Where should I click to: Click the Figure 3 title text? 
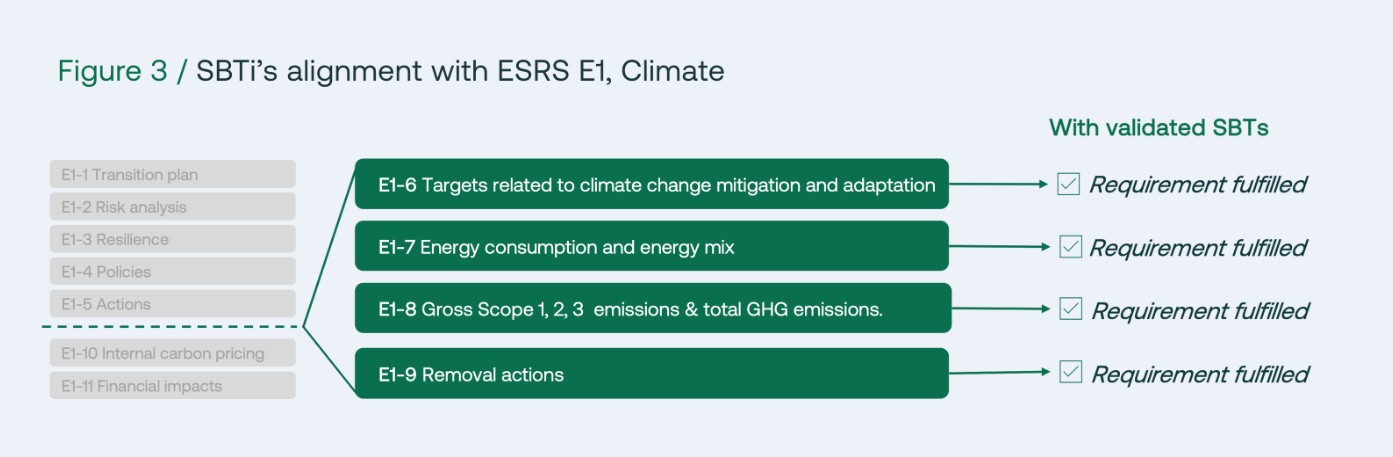click(x=390, y=71)
